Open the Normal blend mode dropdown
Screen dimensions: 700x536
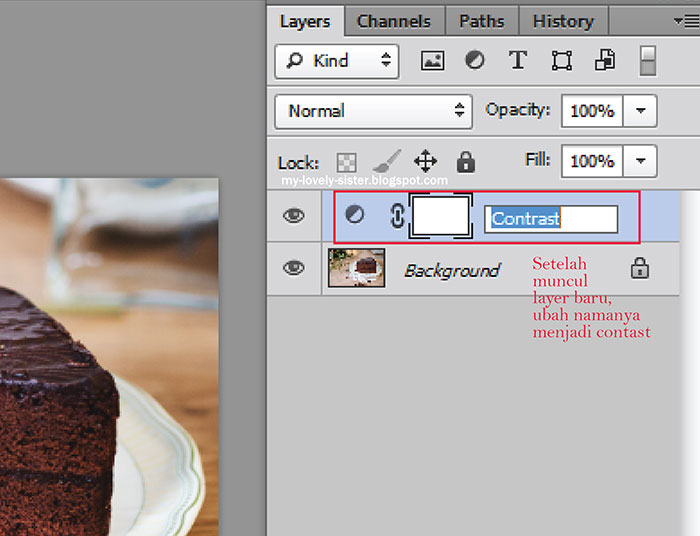tap(374, 112)
